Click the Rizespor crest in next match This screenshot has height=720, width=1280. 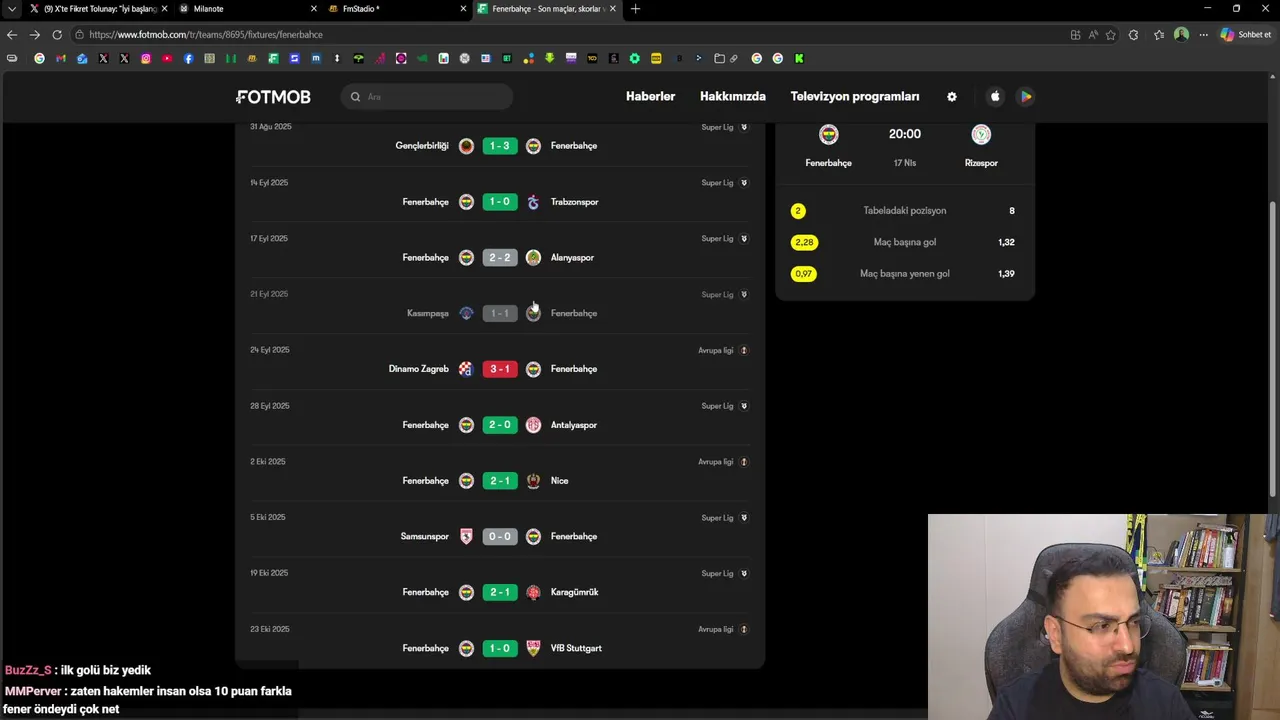981,135
